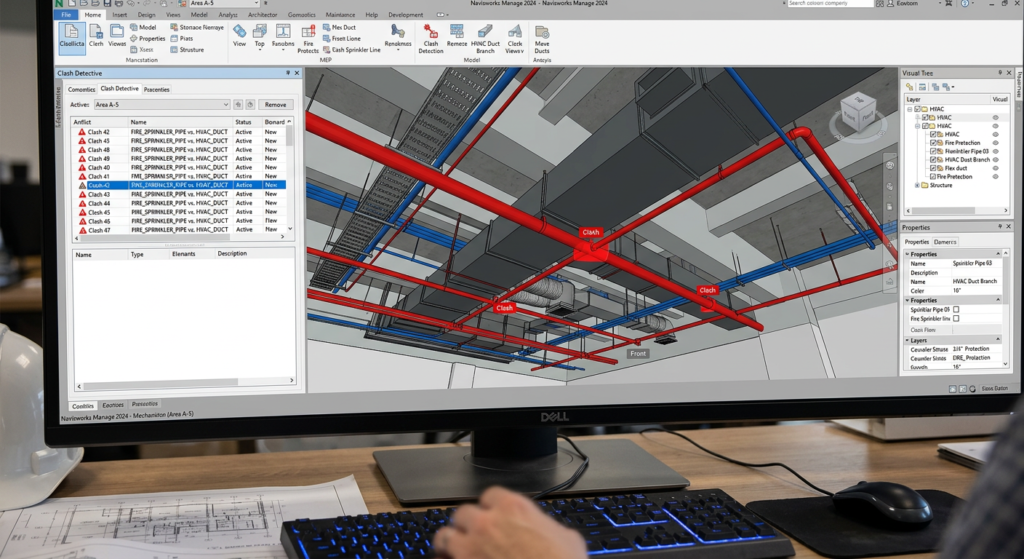Viewport: 1024px width, 559px height.
Task: Click the Search field in title bar
Action: [829, 3]
